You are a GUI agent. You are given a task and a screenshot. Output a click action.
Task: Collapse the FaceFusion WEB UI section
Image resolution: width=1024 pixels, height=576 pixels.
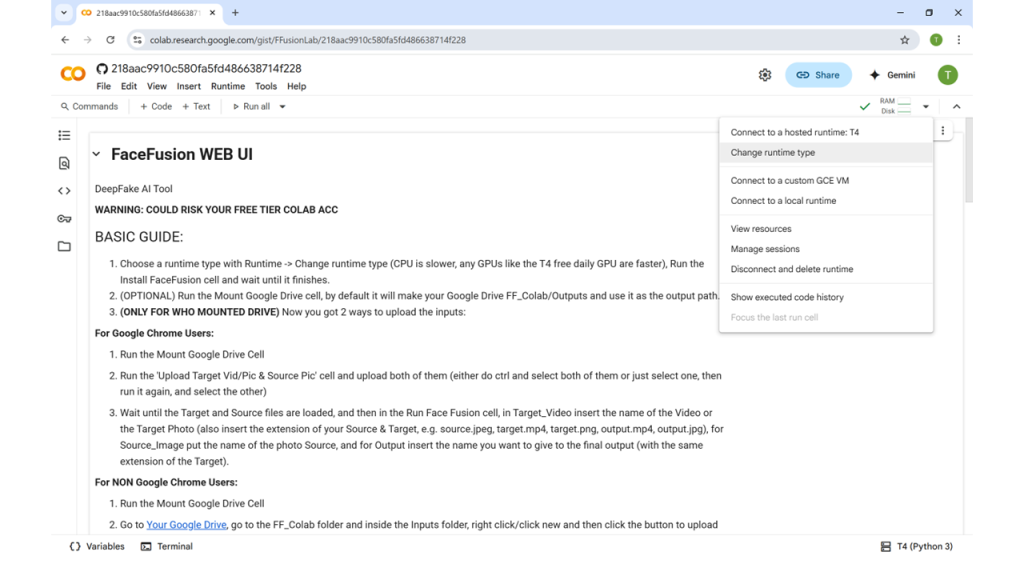[x=97, y=154]
